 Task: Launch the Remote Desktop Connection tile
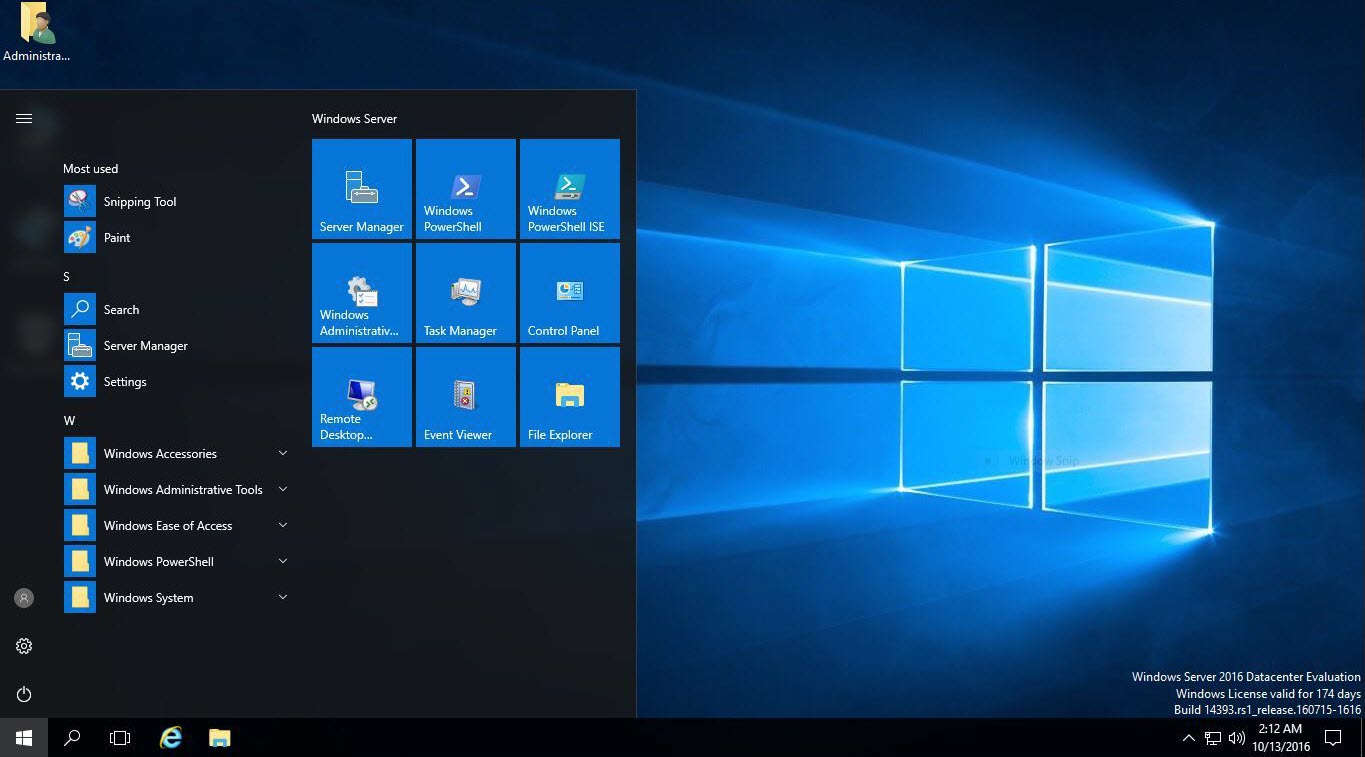(361, 396)
